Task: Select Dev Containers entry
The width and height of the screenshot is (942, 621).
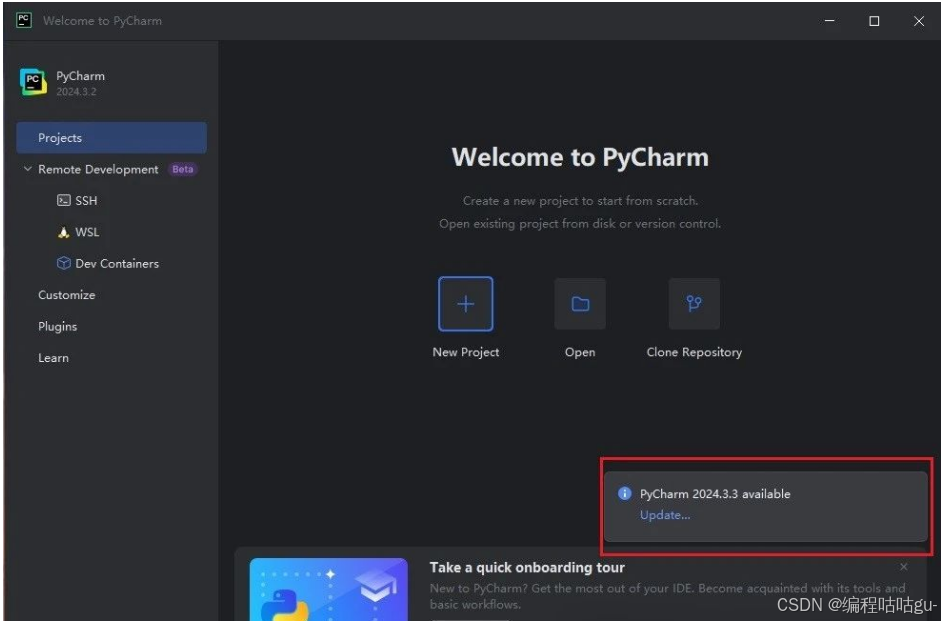Action: [117, 264]
